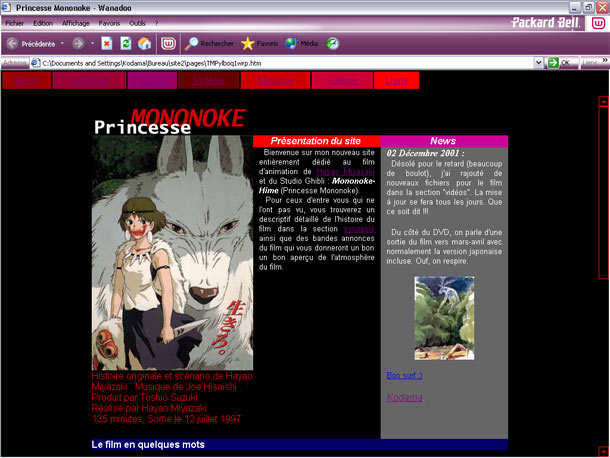Click the 'Réalisé par Hayao Miyazaki' line
Viewport: 610px width, 458px height.
[x=149, y=408]
